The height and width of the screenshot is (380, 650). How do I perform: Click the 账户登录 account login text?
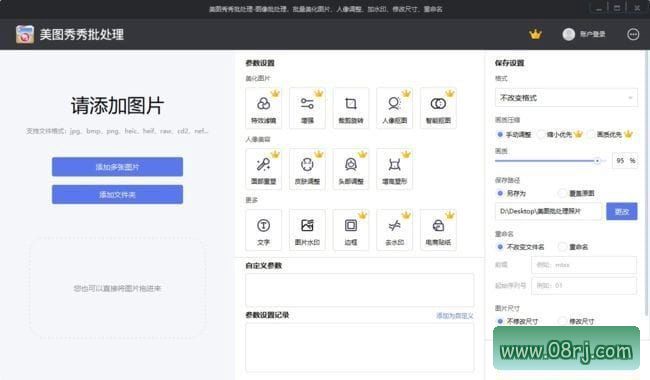point(592,34)
